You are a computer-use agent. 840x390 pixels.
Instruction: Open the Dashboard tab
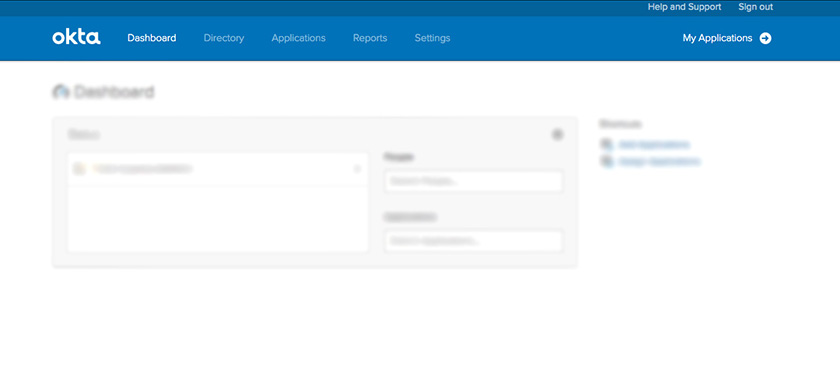click(x=152, y=38)
